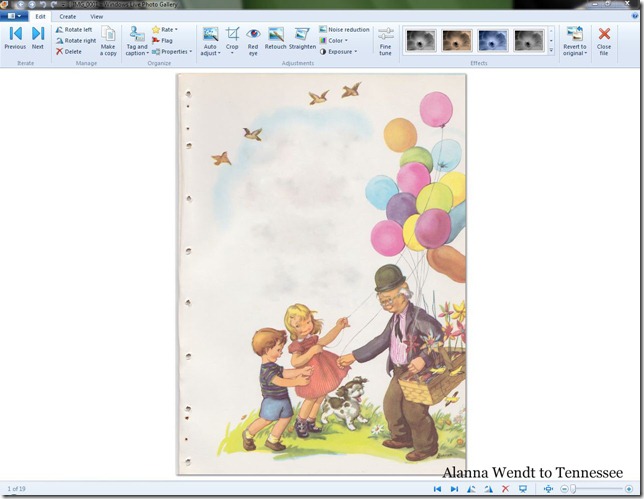Screen dimensions: 644x499
Task: Apply the first black and white effect
Action: [421, 40]
